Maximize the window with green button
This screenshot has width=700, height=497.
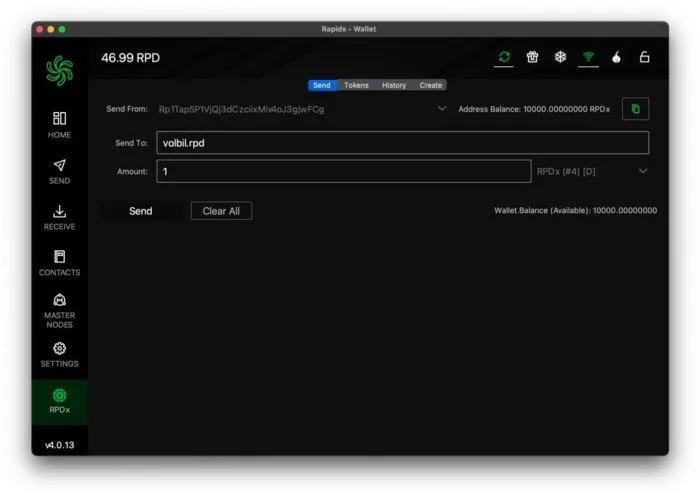click(x=62, y=29)
